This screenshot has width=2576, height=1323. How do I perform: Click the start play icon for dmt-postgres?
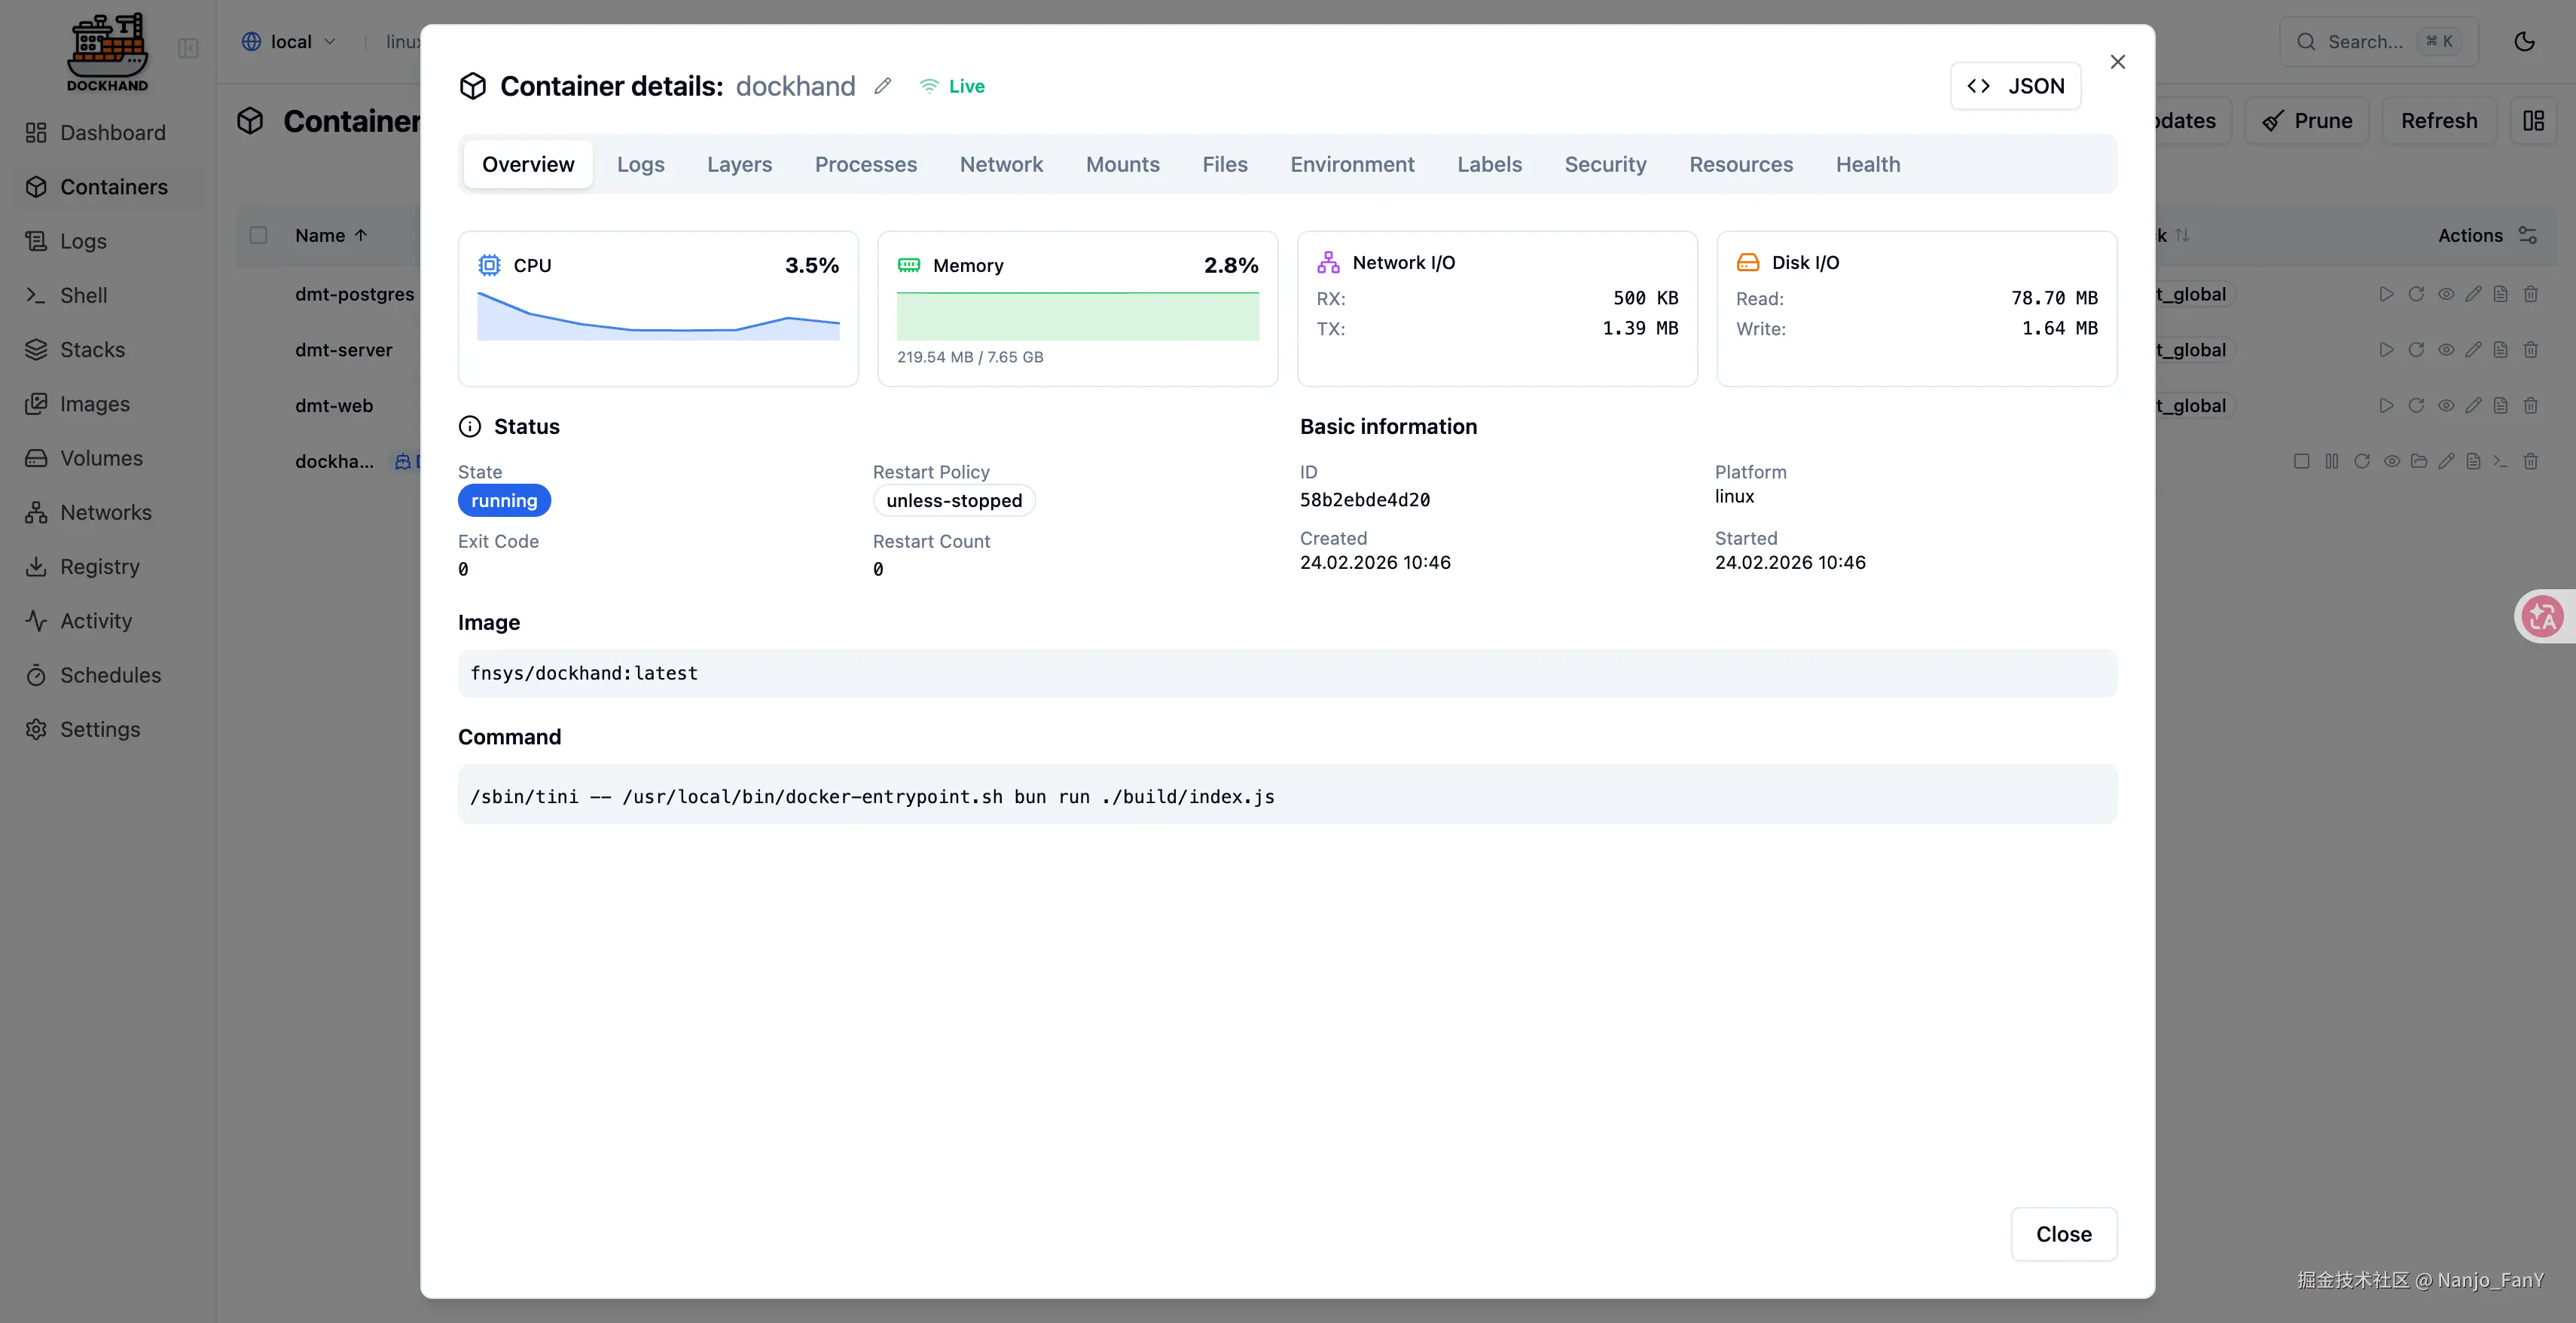click(2386, 294)
